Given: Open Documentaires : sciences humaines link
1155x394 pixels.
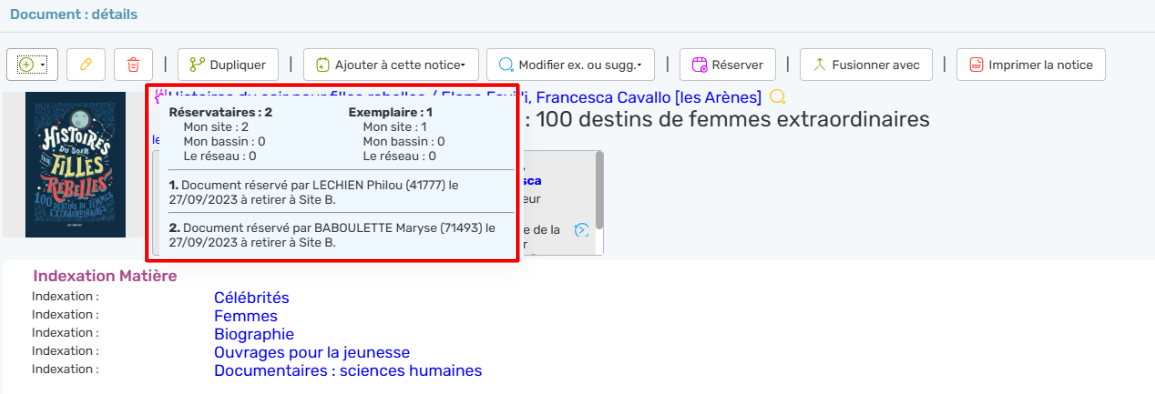Looking at the screenshot, I should 348,370.
